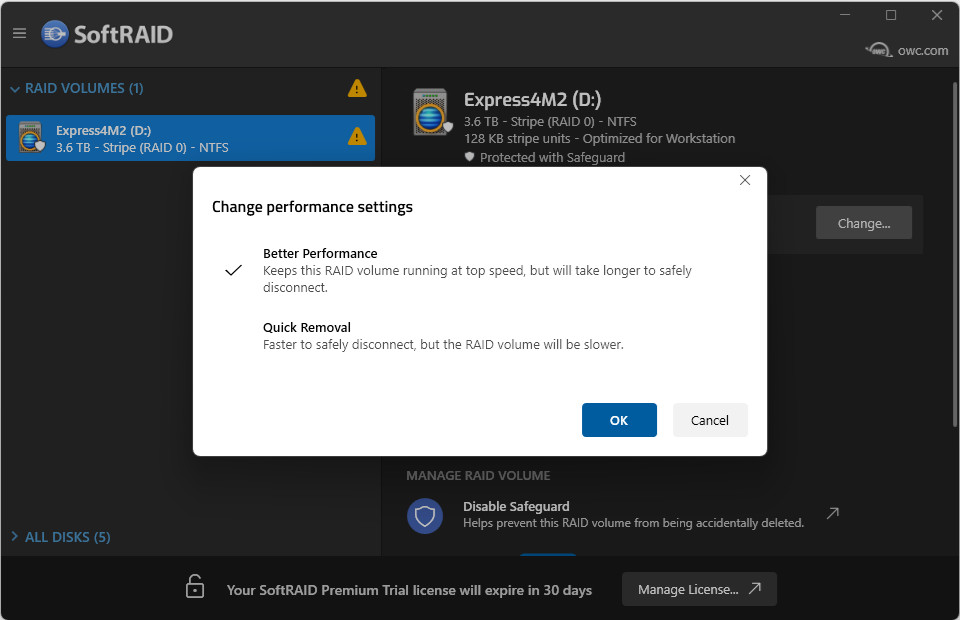Viewport: 960px width, 620px height.
Task: Click the RAID VOLUMES warning triangle
Action: point(357,89)
